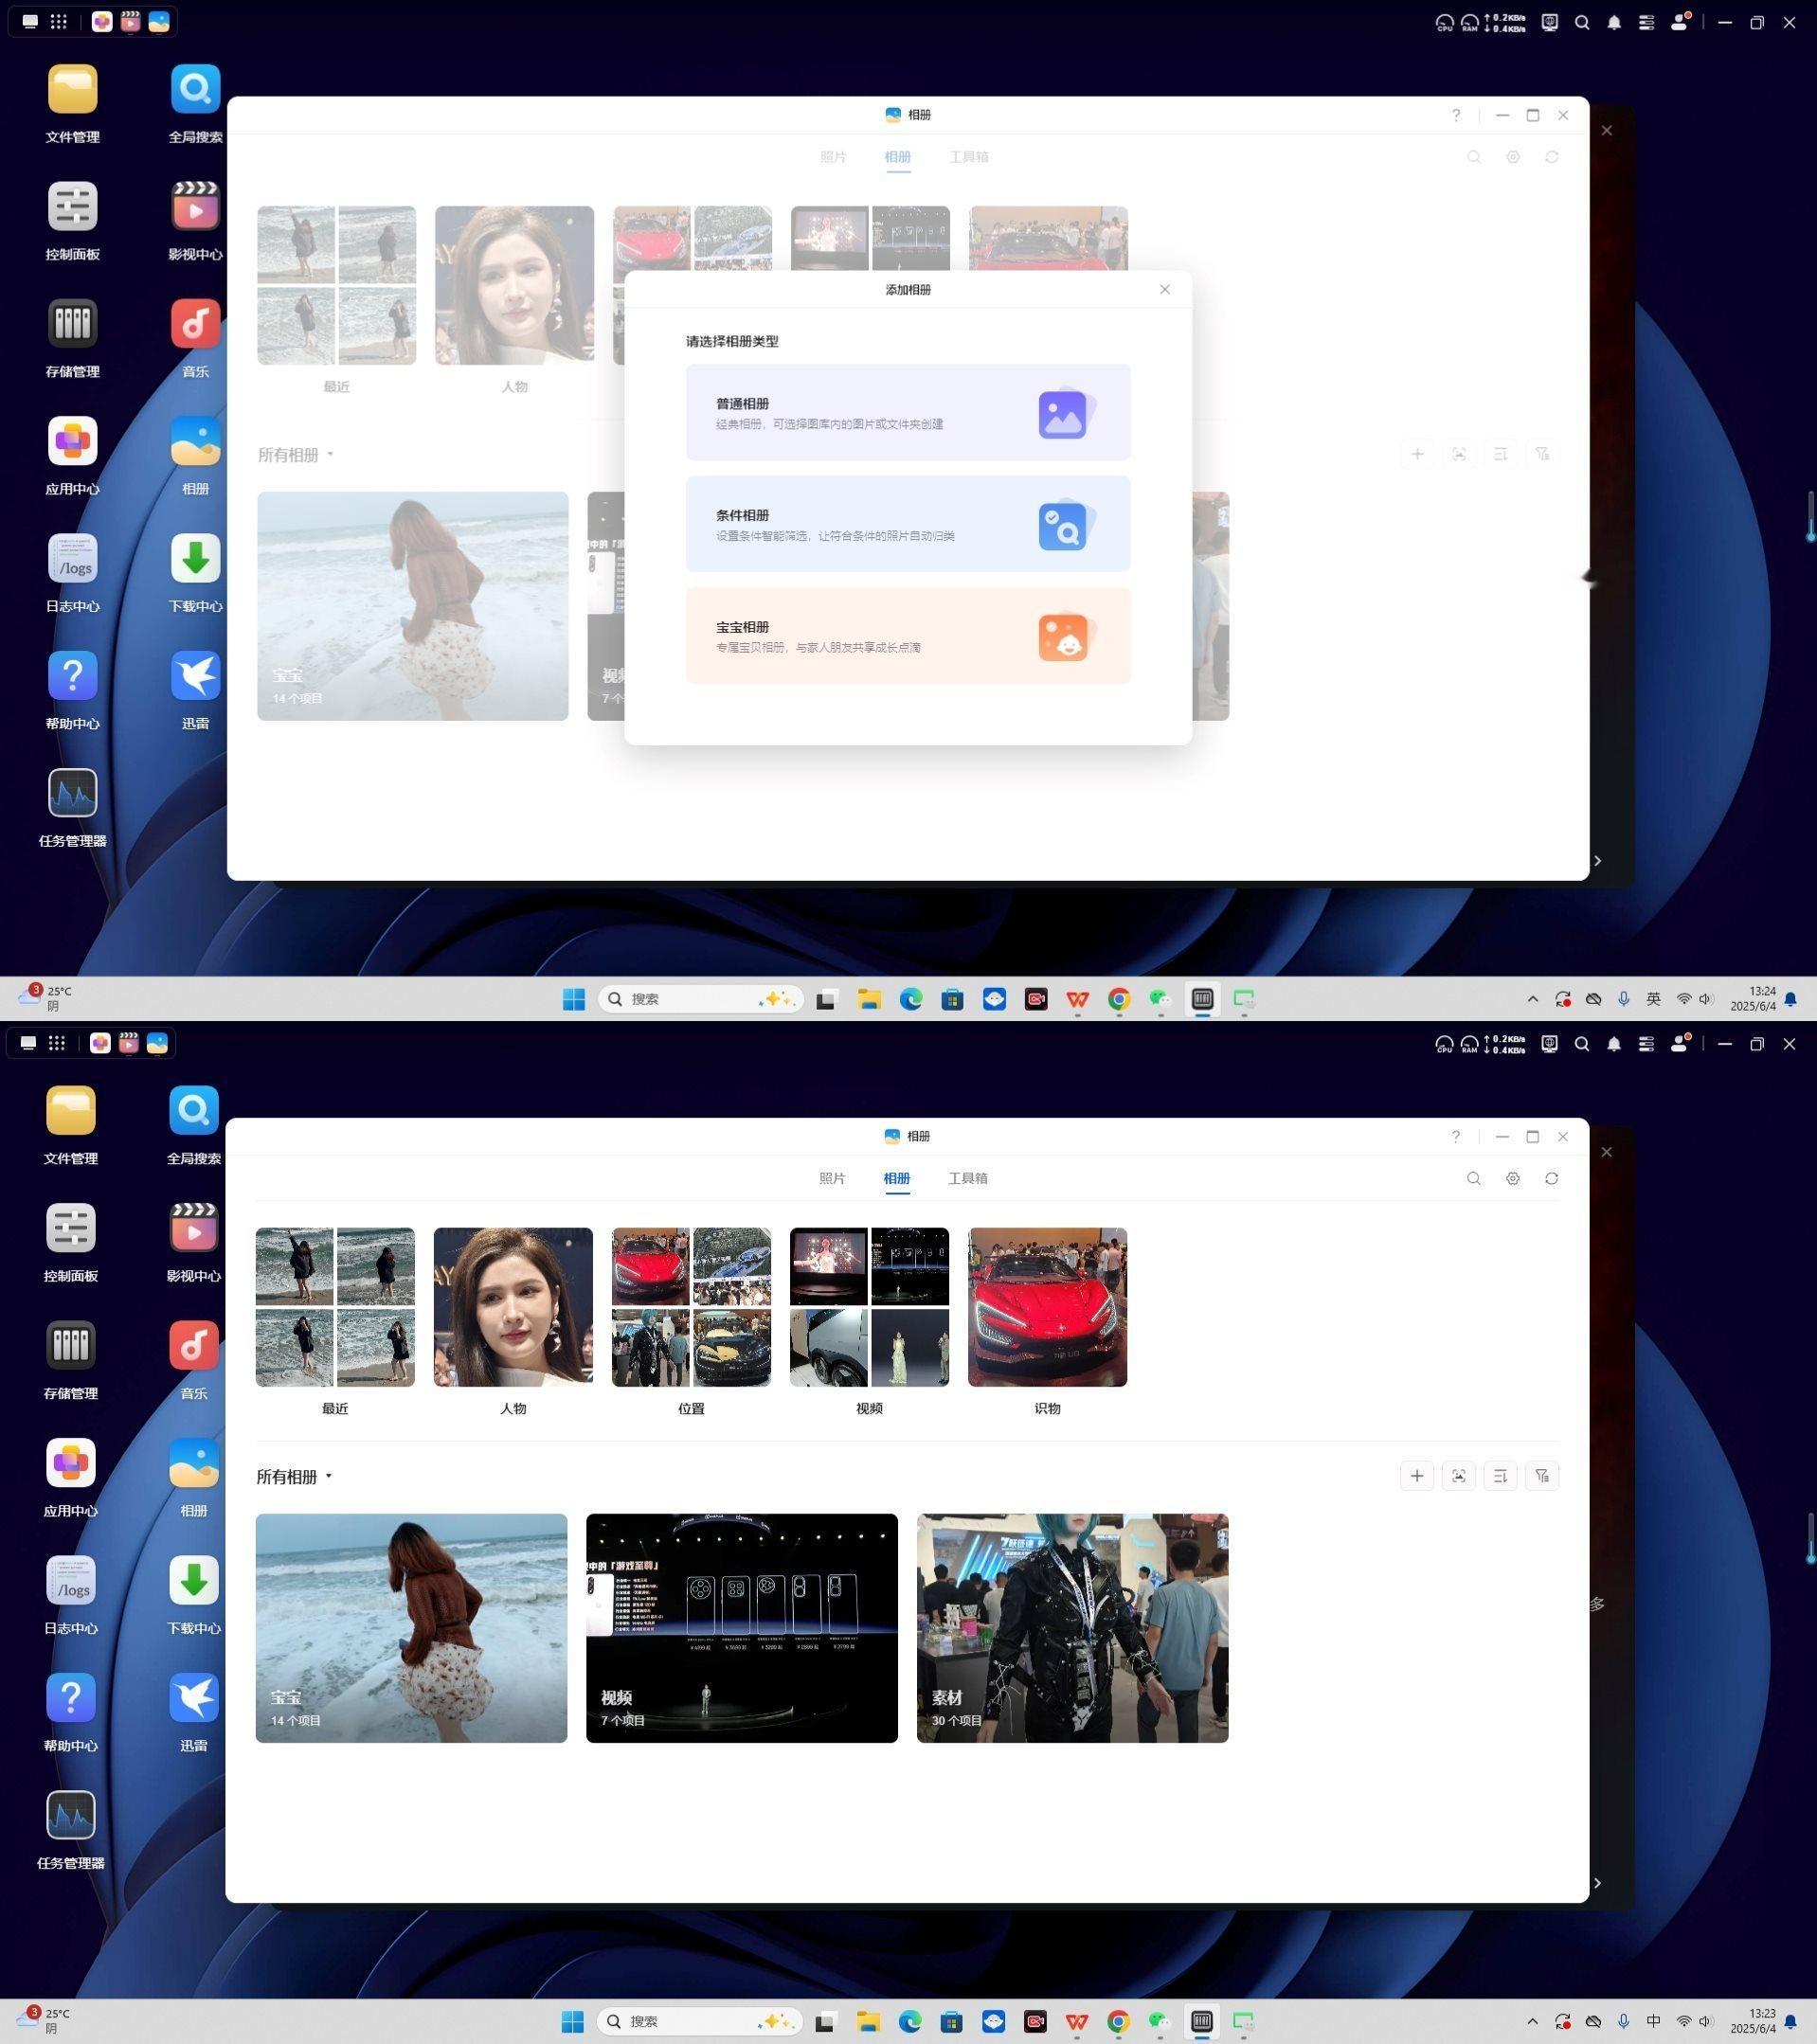Open notification bell in lower screenshot topbar
This screenshot has height=2044, width=1817.
[1614, 1044]
